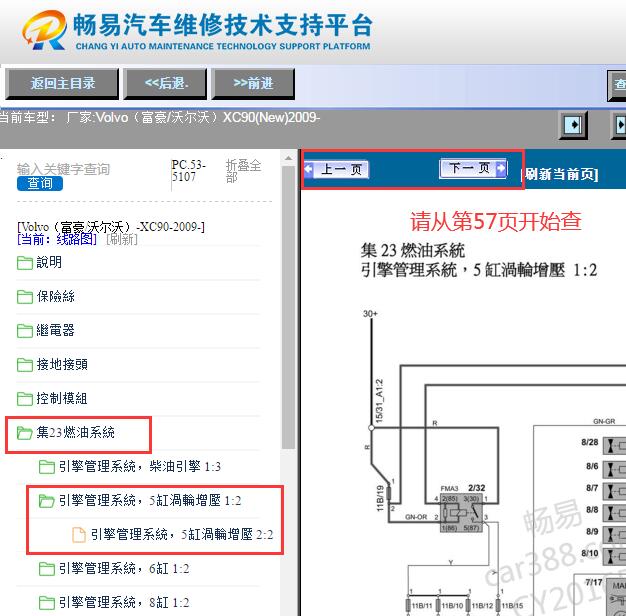
Task: Click document icon of 5缸渦輪增壓 2:2
Action: coord(79,535)
